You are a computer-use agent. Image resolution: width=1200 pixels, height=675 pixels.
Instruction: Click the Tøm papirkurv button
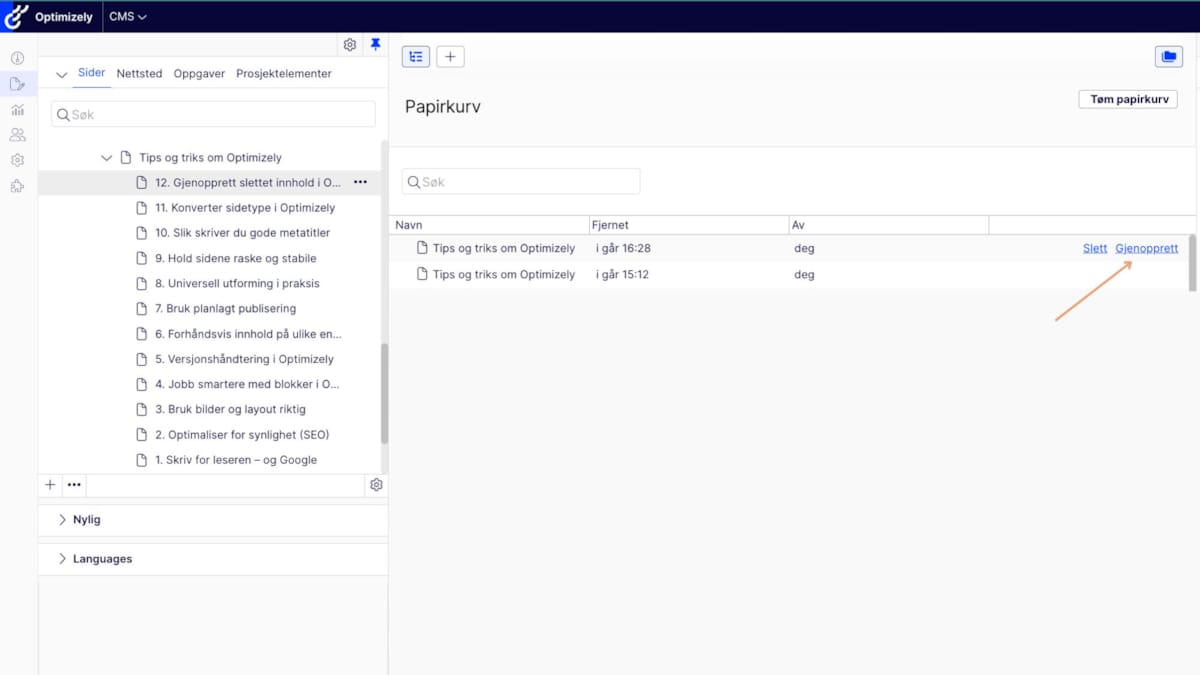1127,100
